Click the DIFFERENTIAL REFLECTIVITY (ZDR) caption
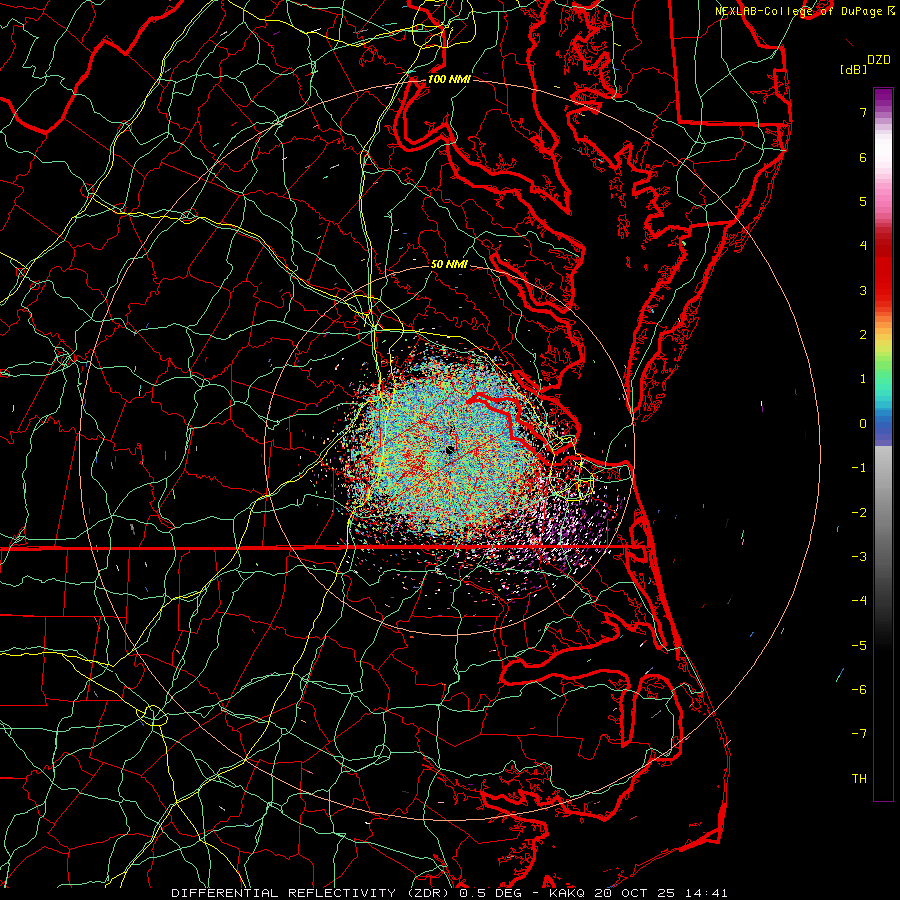This screenshot has width=900, height=900. (312, 893)
